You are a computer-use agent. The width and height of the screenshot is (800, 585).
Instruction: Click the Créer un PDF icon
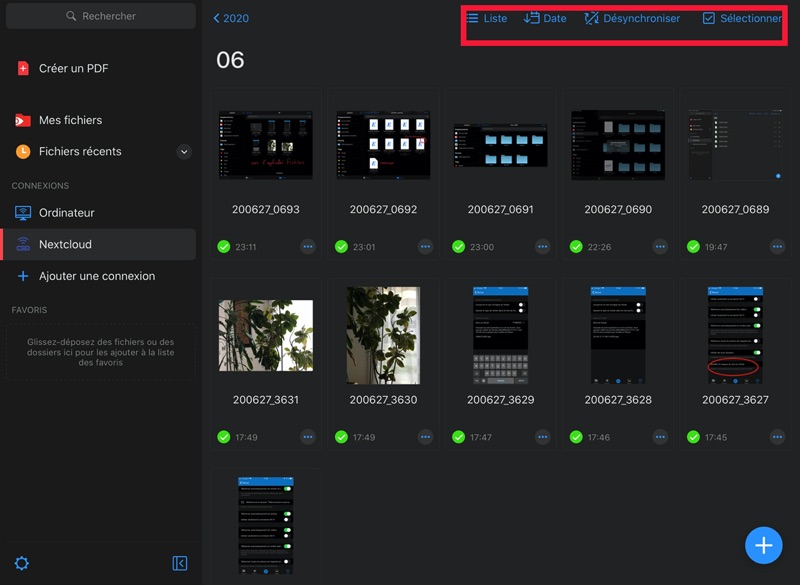click(x=22, y=69)
